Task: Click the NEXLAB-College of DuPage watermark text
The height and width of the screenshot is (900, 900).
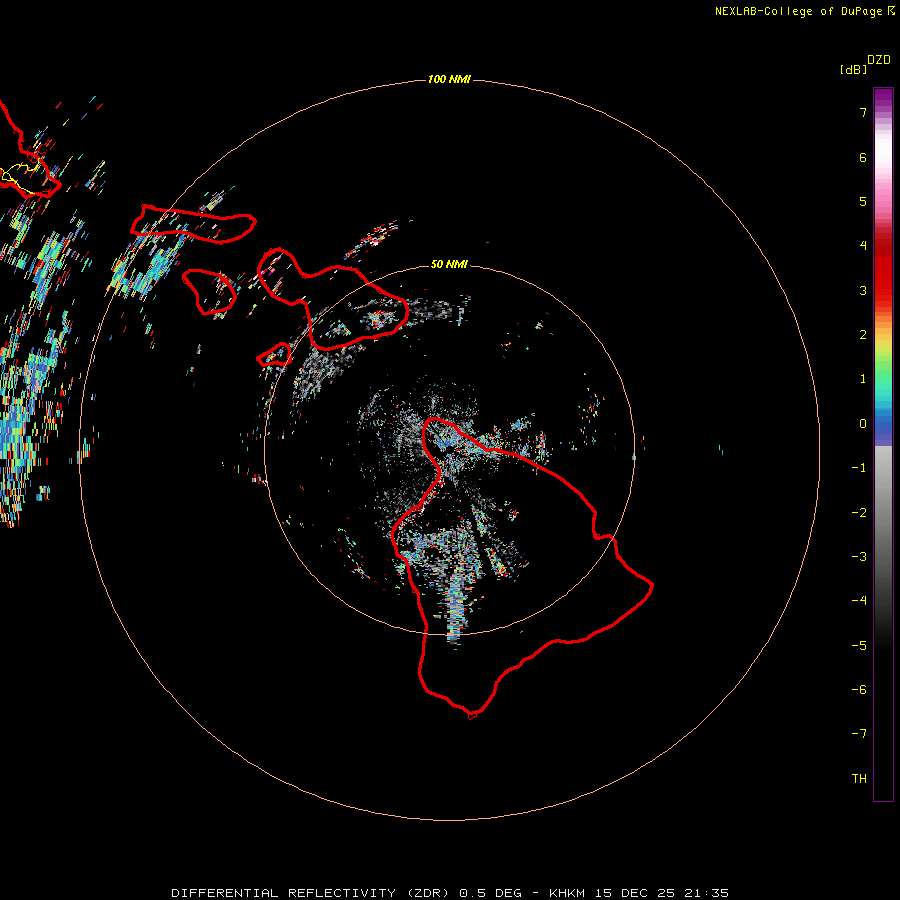Action: pyautogui.click(x=805, y=11)
